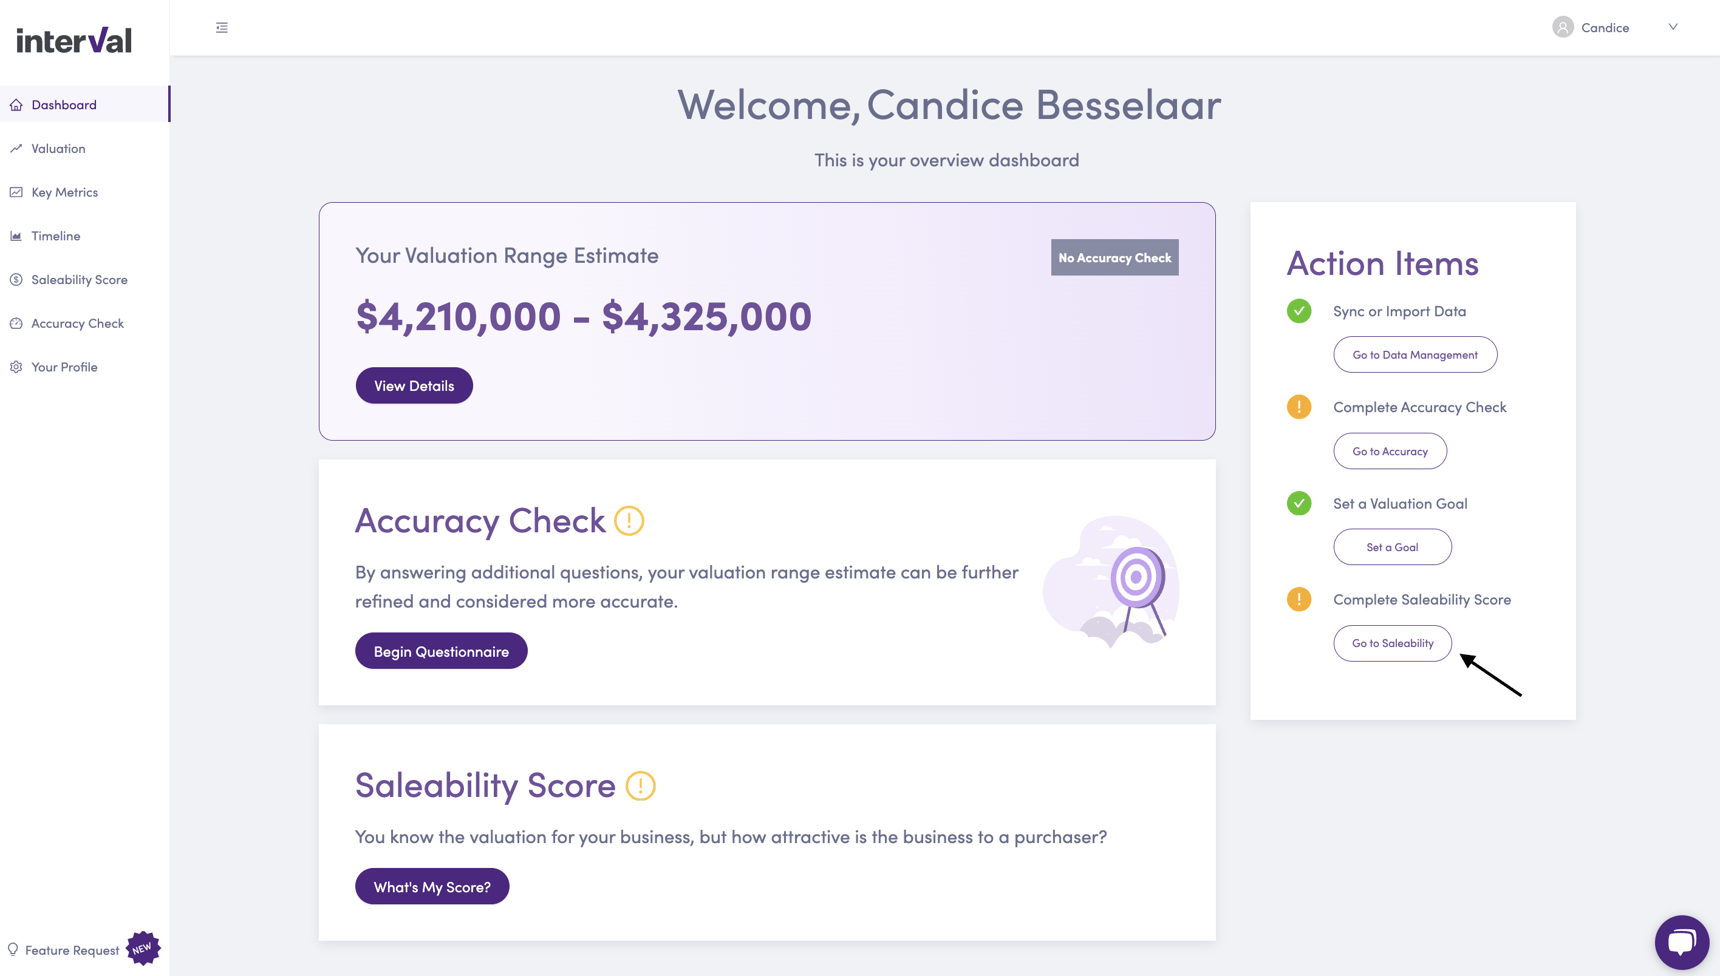The image size is (1720, 976).
Task: Collapse the sidebar using the hamburger icon
Action: pos(221,27)
